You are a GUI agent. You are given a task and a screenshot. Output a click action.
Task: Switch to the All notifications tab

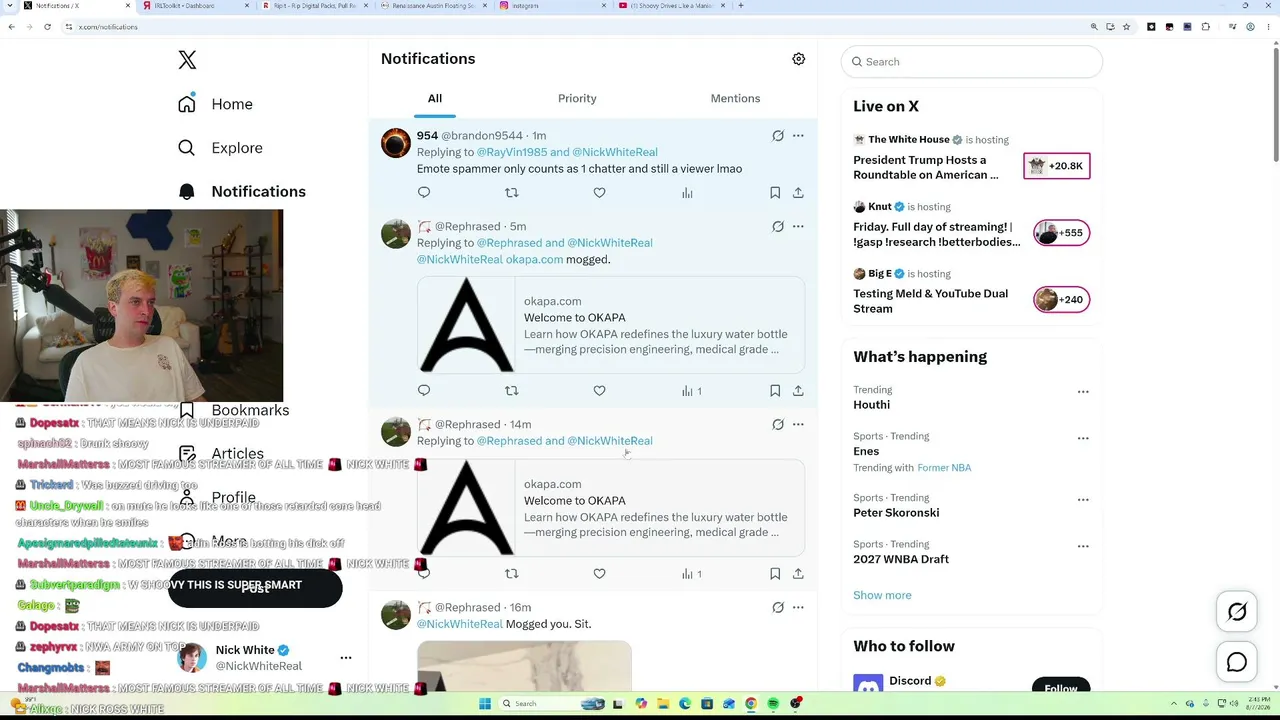pos(435,98)
